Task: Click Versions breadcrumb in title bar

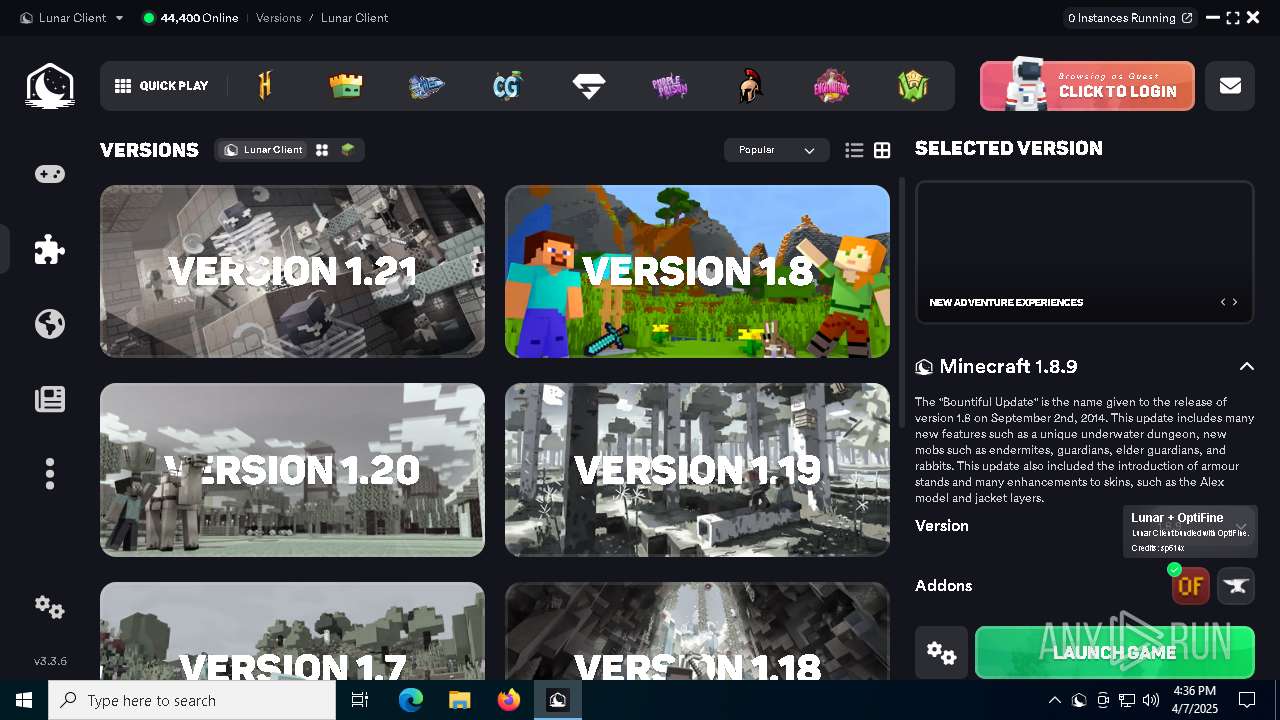Action: tap(278, 18)
